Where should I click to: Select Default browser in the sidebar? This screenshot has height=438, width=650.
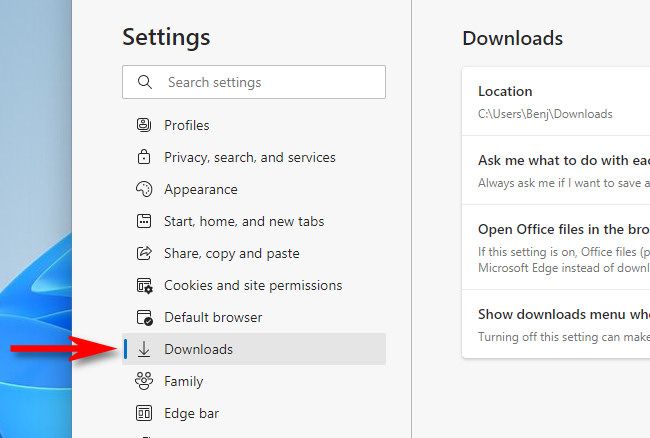pos(254,317)
